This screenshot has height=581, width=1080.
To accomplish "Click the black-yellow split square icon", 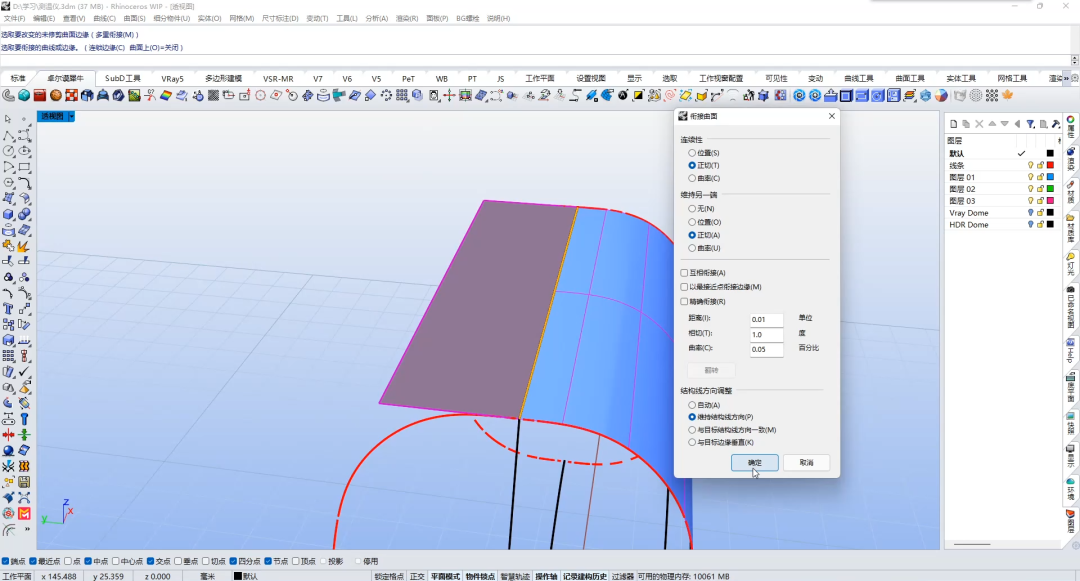I will (638, 96).
